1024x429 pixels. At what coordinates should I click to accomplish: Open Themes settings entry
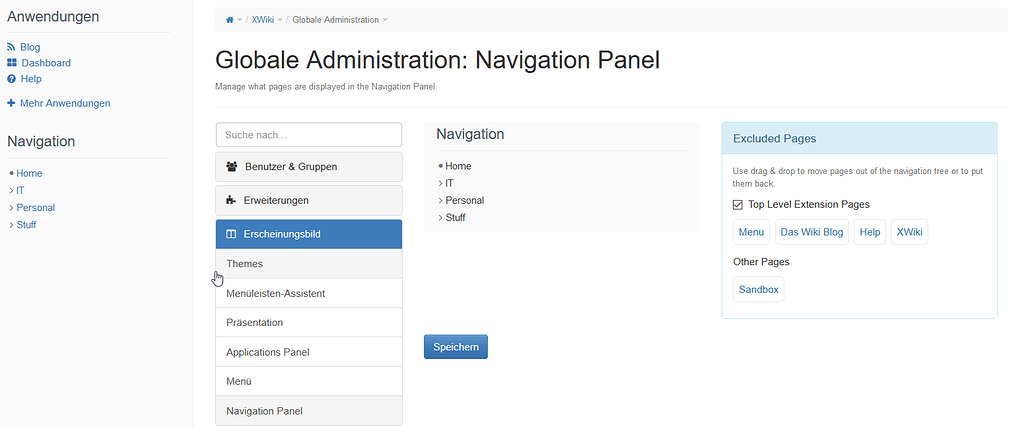[x=309, y=264]
